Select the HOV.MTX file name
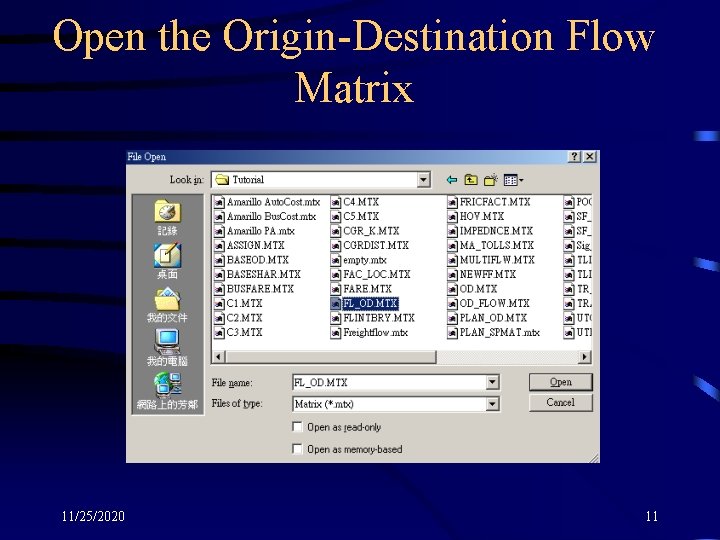The image size is (720, 540). tap(482, 217)
